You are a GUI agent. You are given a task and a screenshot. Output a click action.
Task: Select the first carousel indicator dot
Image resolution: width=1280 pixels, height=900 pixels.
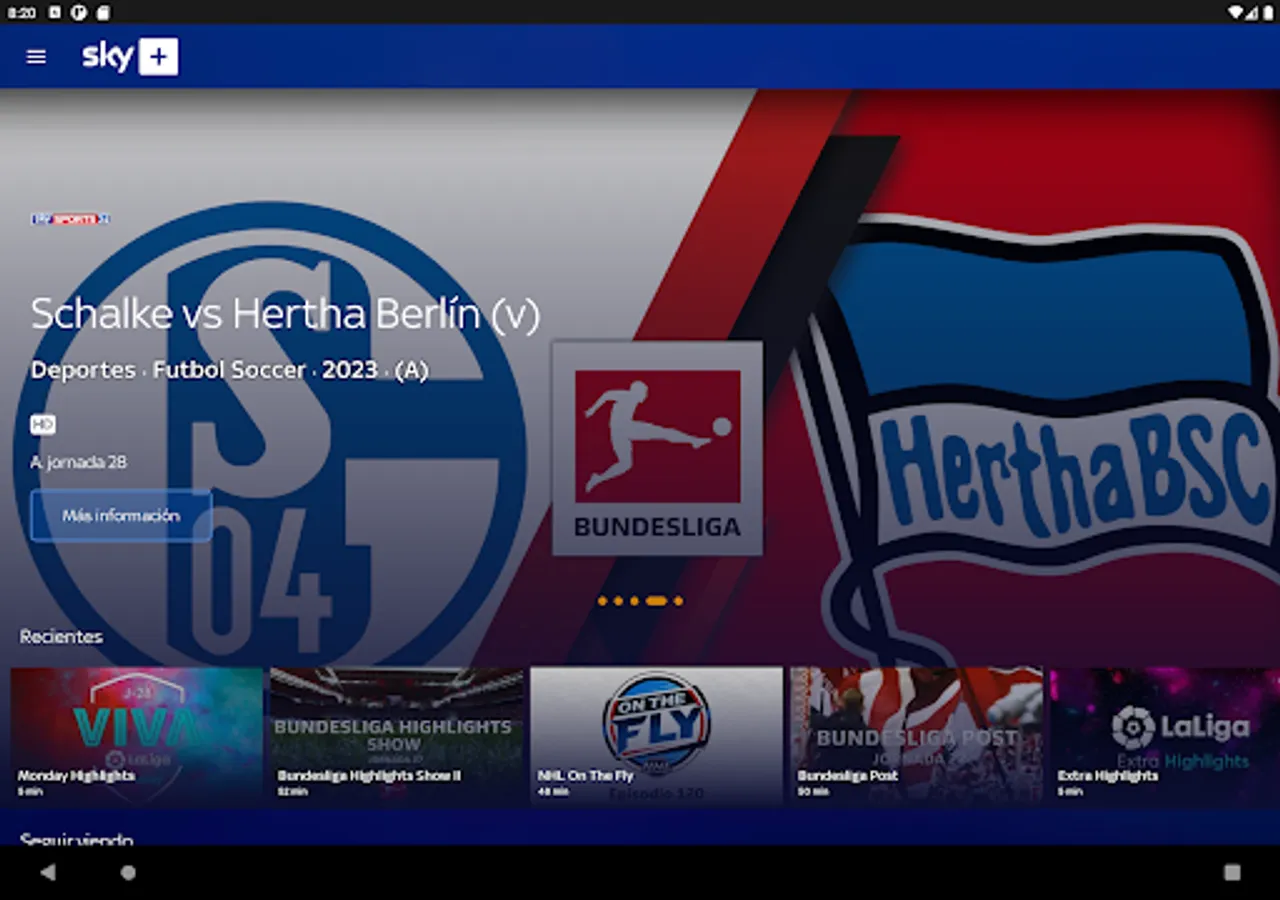602,601
